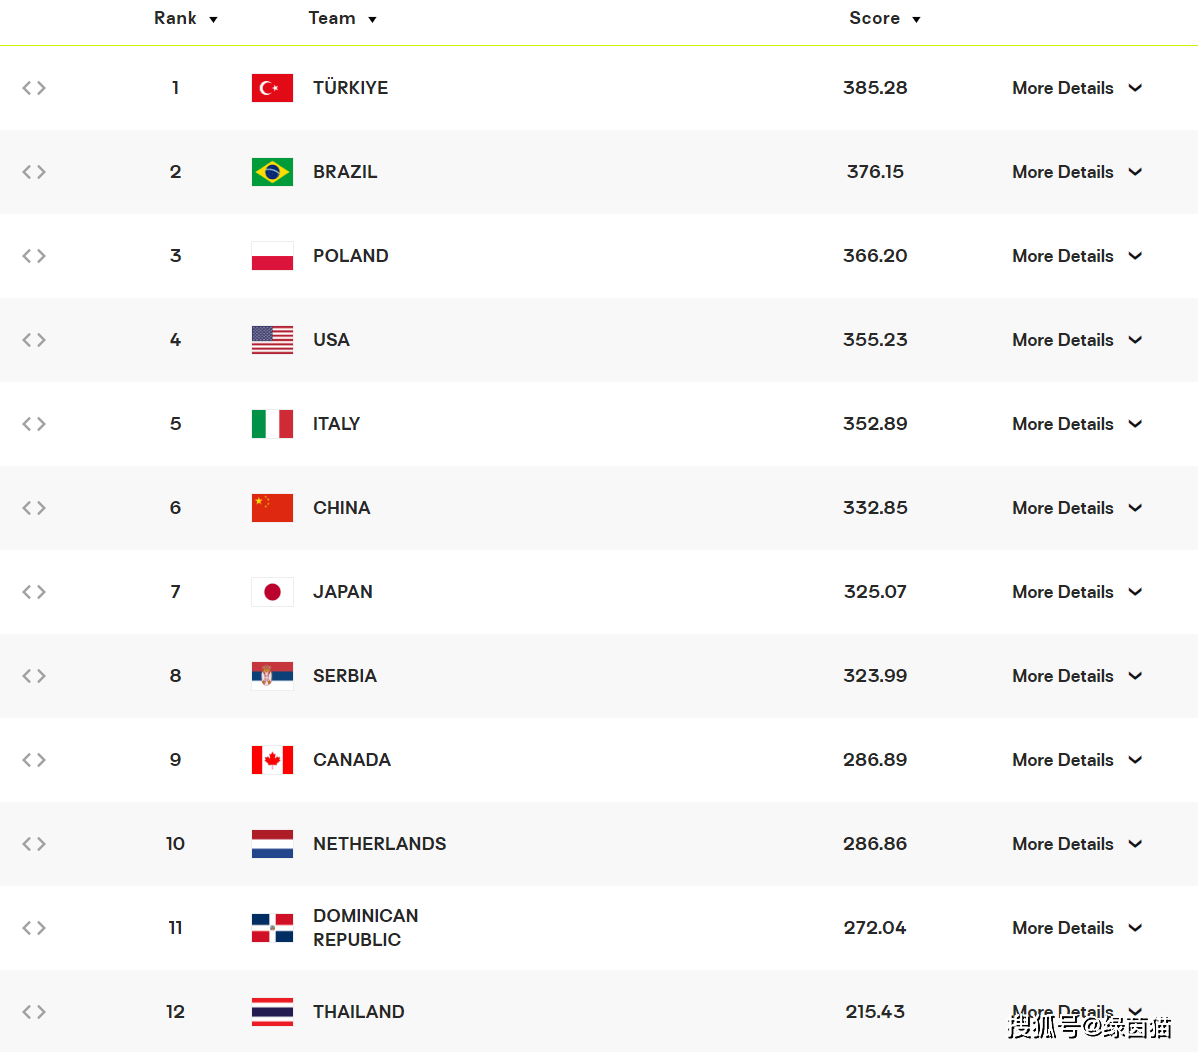The width and height of the screenshot is (1198, 1052).
Task: Expand More Details for USA
Action: pos(1077,340)
